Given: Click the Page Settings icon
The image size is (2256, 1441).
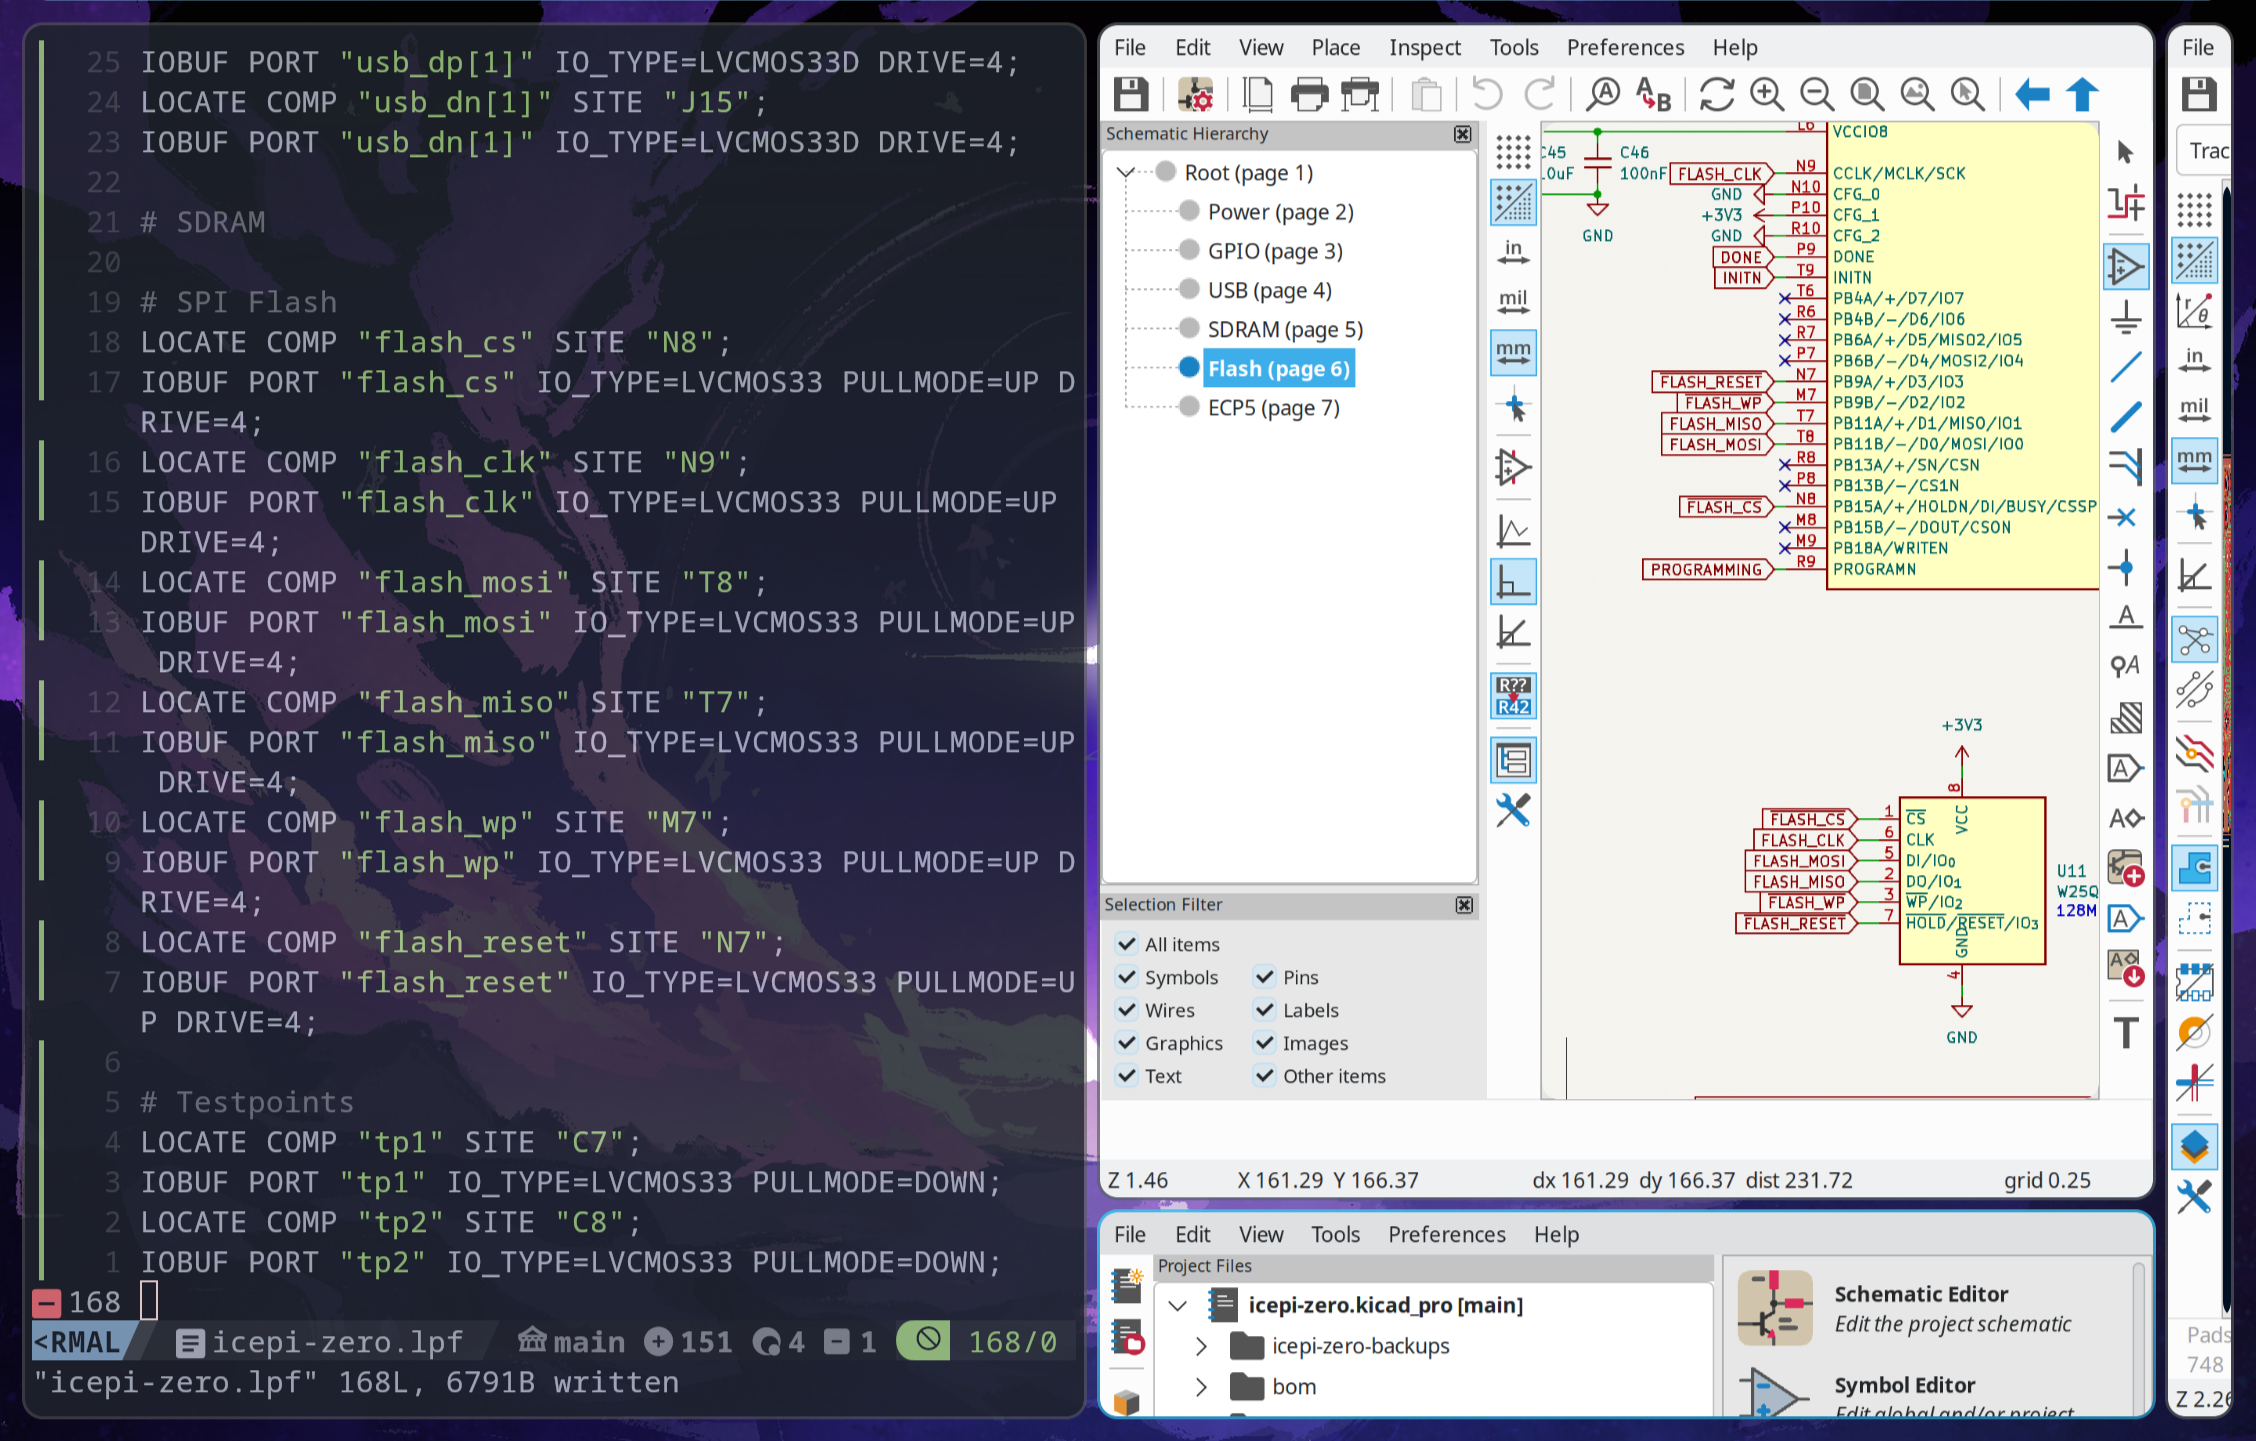Looking at the screenshot, I should pos(1258,95).
